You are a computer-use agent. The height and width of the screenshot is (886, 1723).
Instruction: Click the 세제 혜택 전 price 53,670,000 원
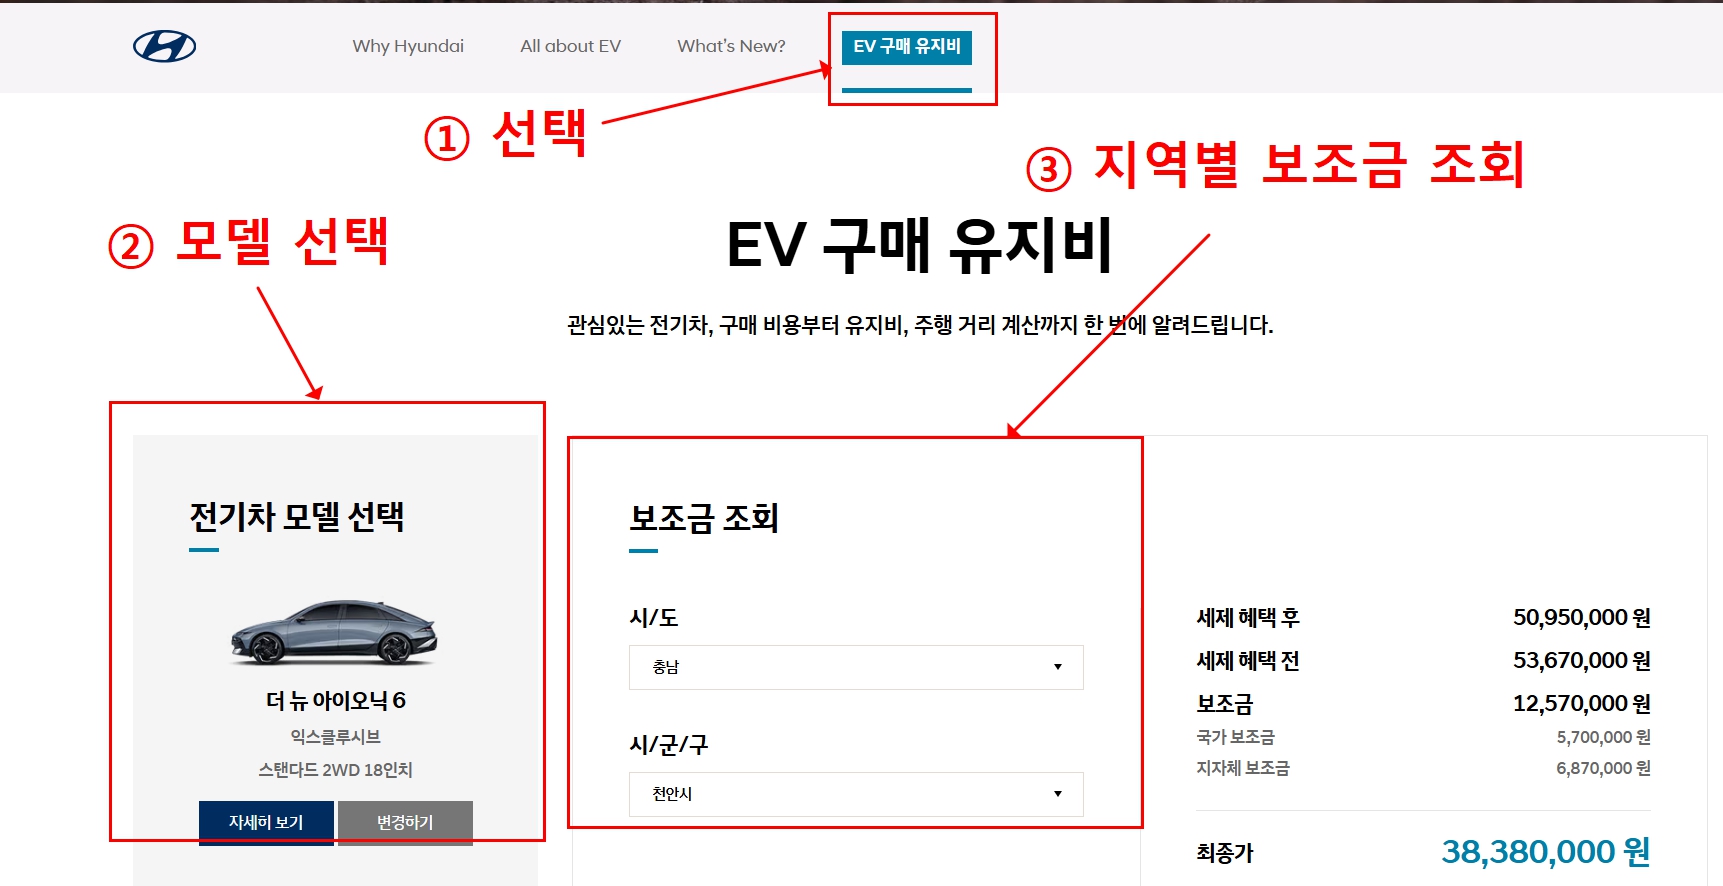point(1581,660)
